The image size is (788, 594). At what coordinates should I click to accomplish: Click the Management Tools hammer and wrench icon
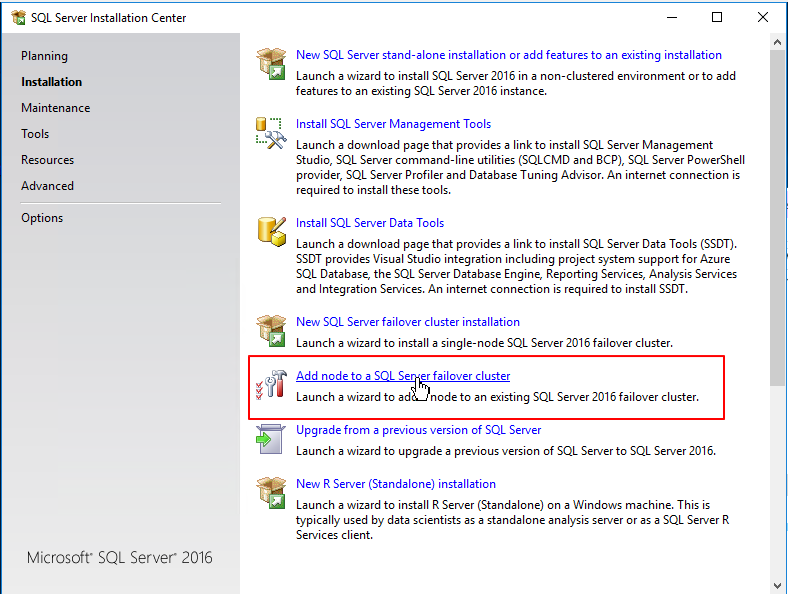click(271, 133)
